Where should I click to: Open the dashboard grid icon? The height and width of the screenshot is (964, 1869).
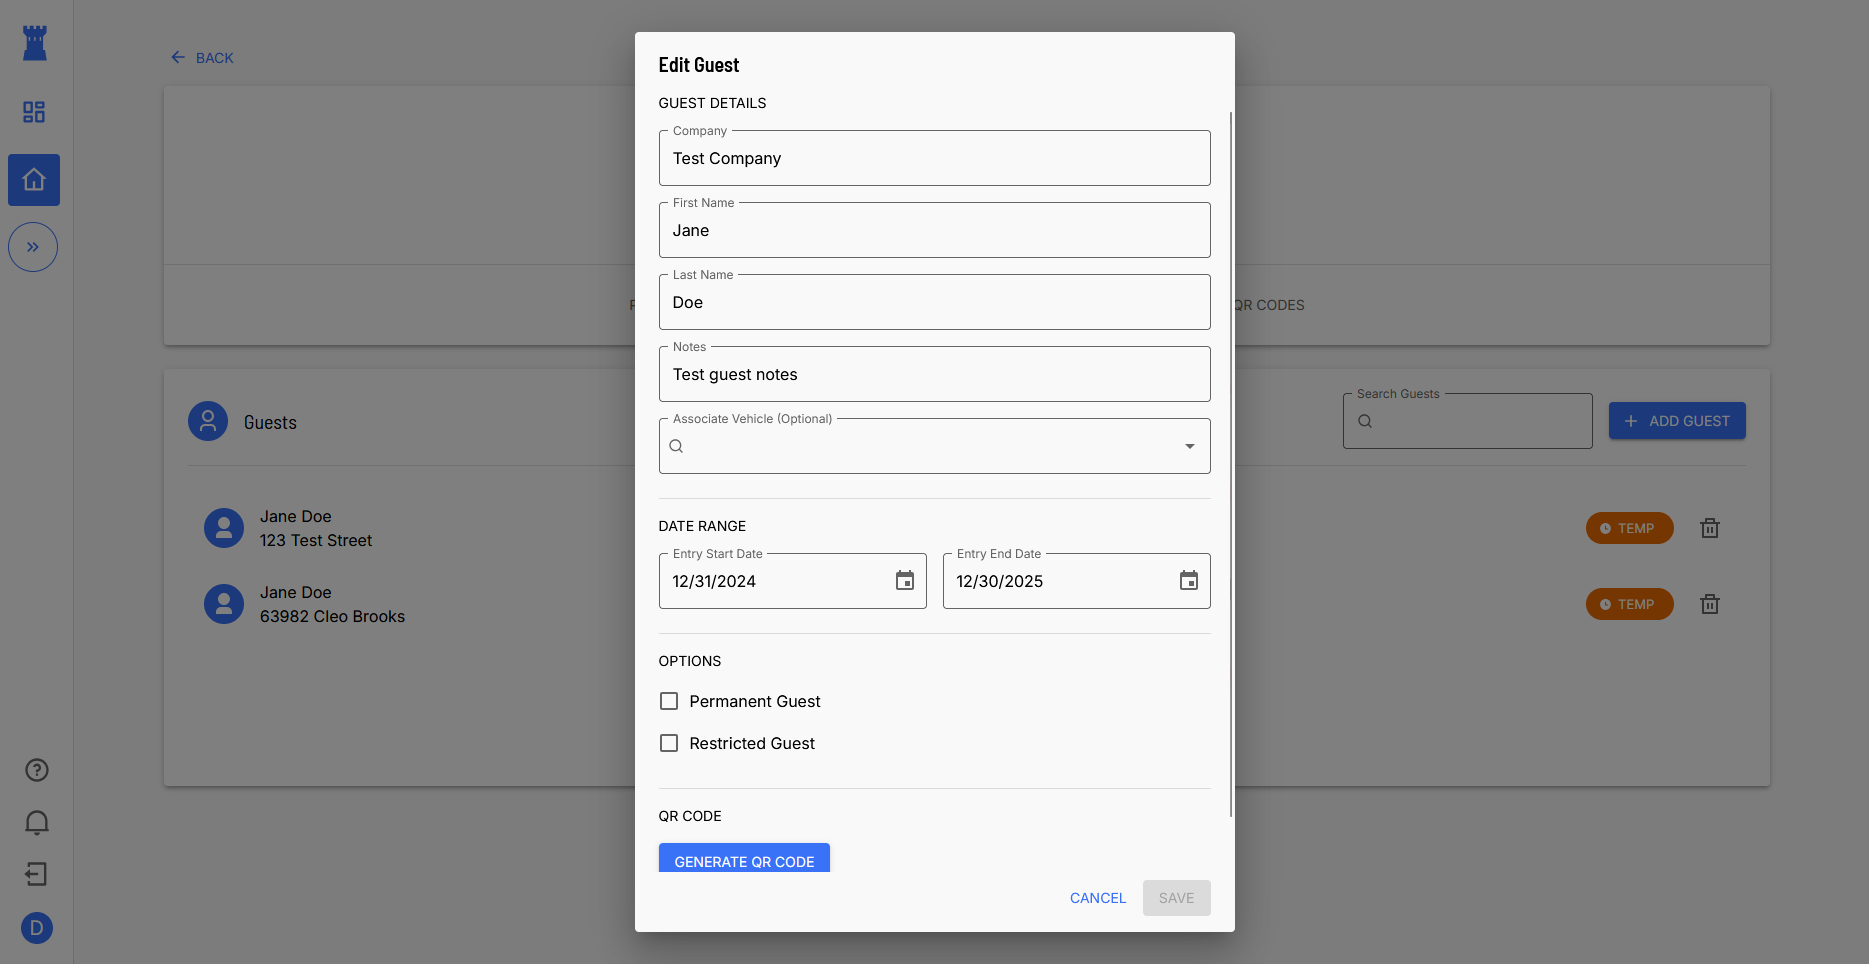34,112
